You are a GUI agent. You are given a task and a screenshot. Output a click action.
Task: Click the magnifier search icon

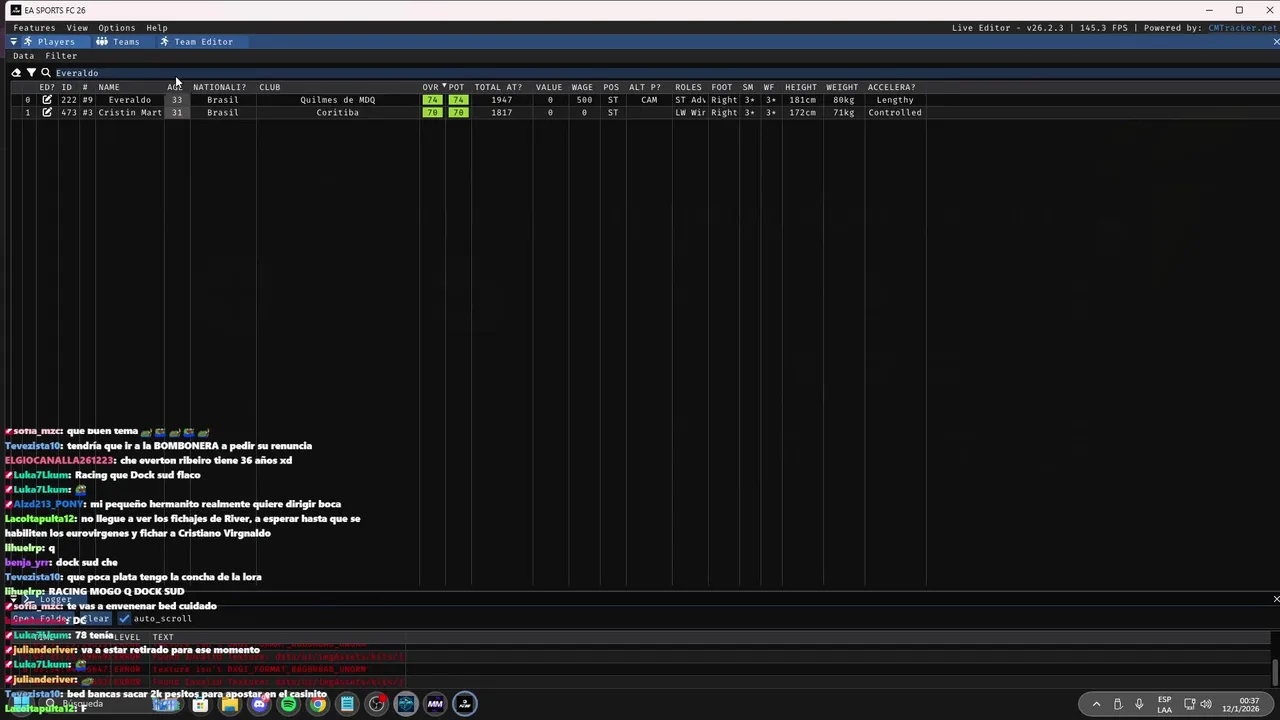[46, 73]
